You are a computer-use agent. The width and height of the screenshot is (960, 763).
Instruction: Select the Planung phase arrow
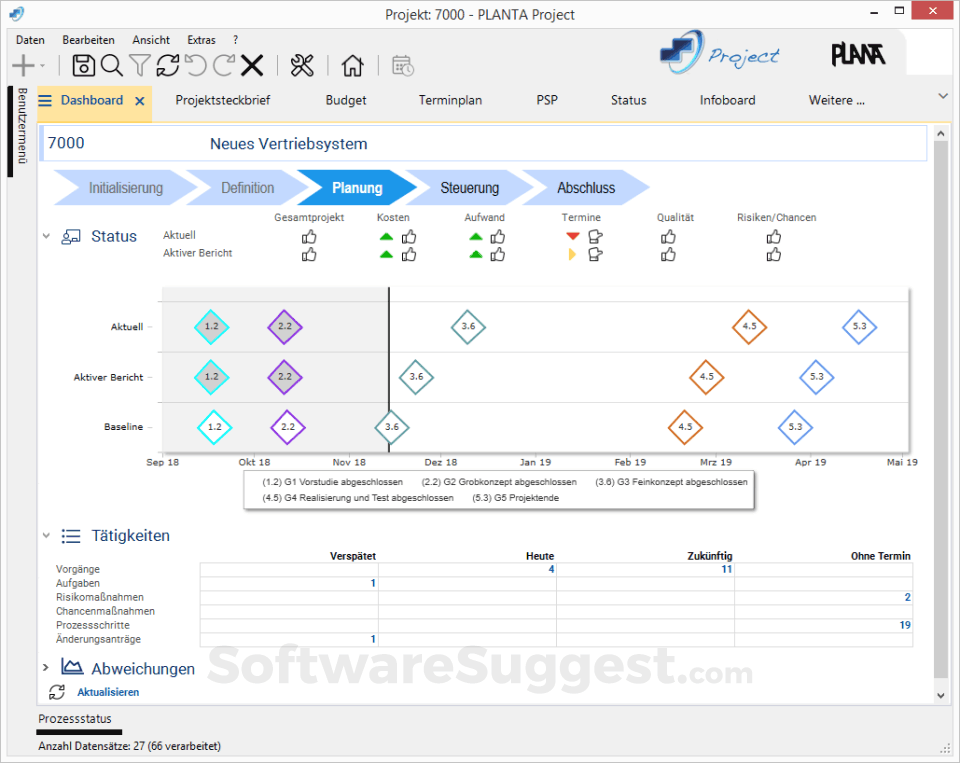pos(357,188)
